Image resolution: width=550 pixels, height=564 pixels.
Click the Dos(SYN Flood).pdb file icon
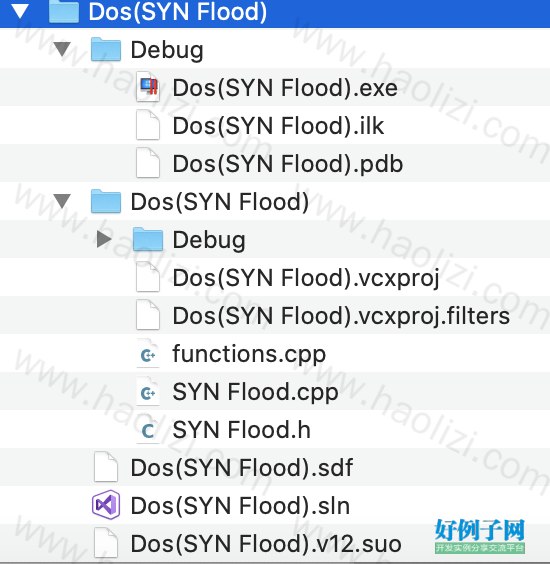click(148, 163)
